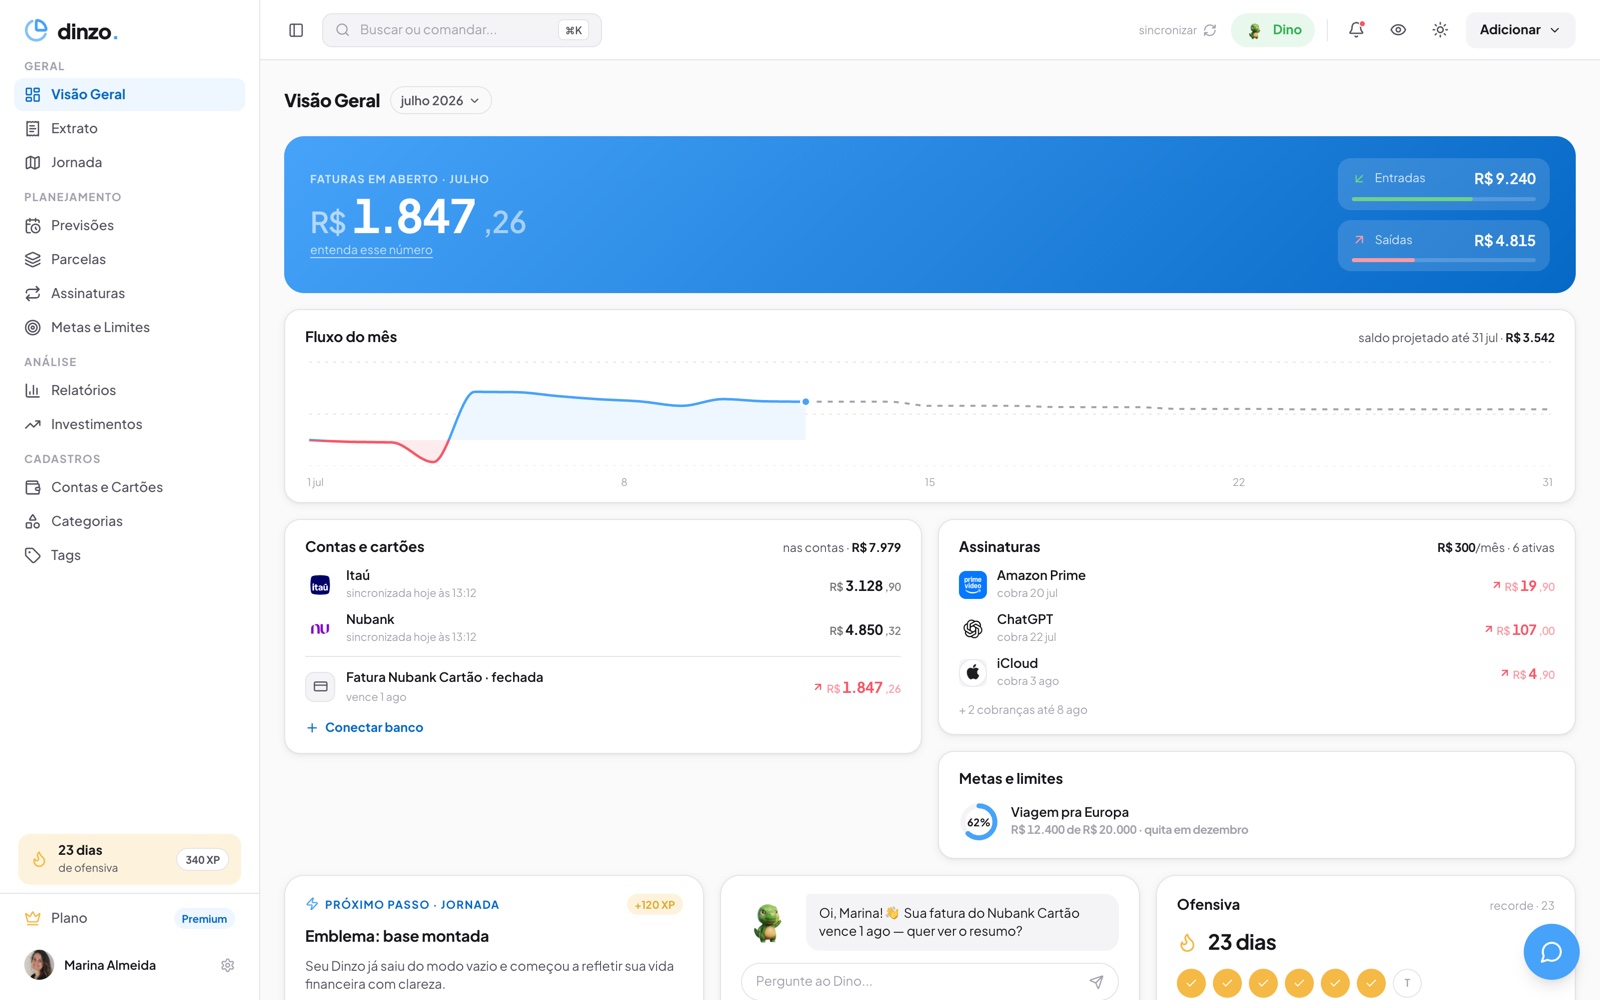Click Marina Almeida's avatar photo

click(39, 965)
